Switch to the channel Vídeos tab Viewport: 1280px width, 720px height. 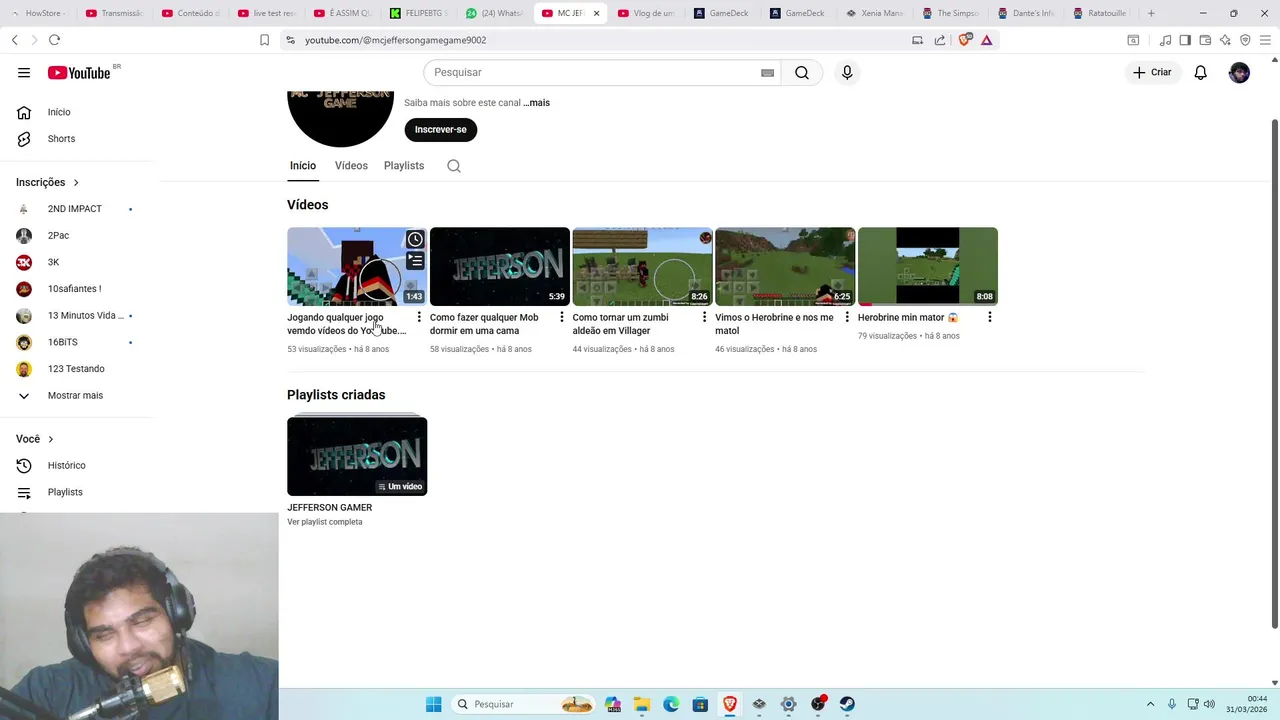click(x=351, y=166)
